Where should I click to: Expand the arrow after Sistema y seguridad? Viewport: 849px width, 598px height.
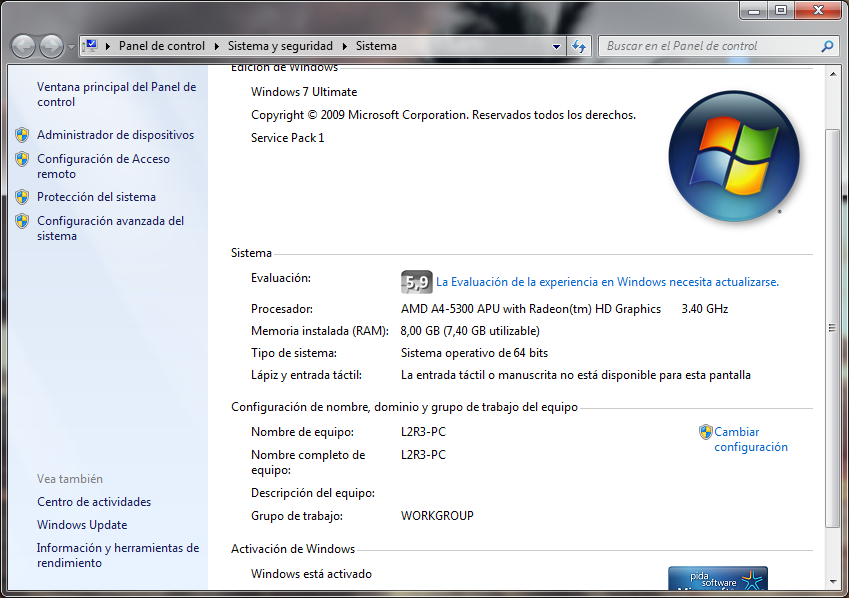coord(344,46)
